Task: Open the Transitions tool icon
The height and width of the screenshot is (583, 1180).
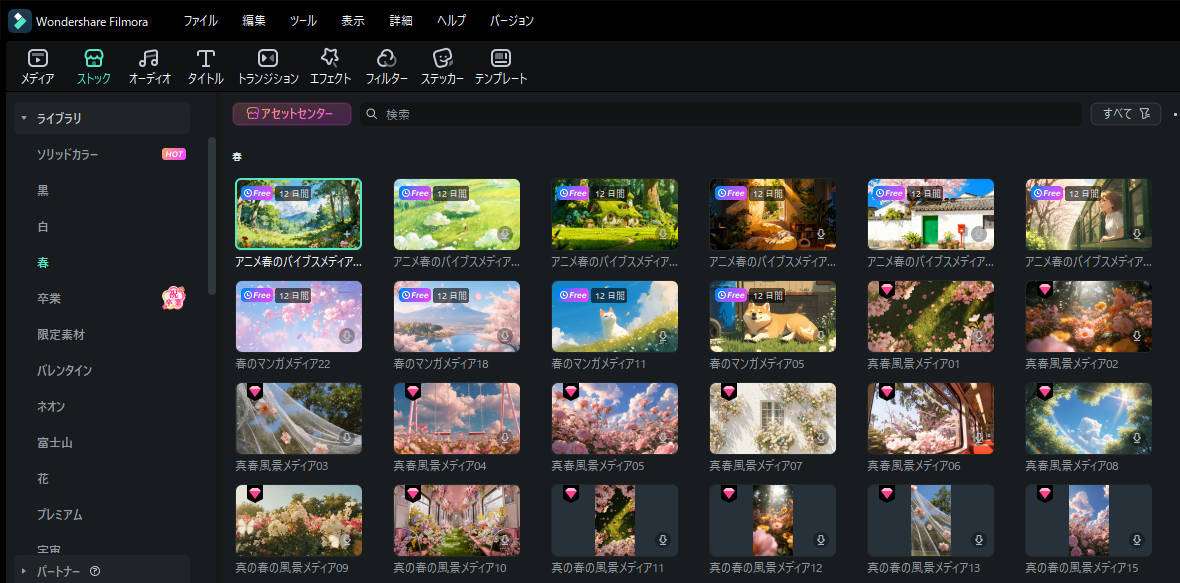Action: tap(267, 59)
